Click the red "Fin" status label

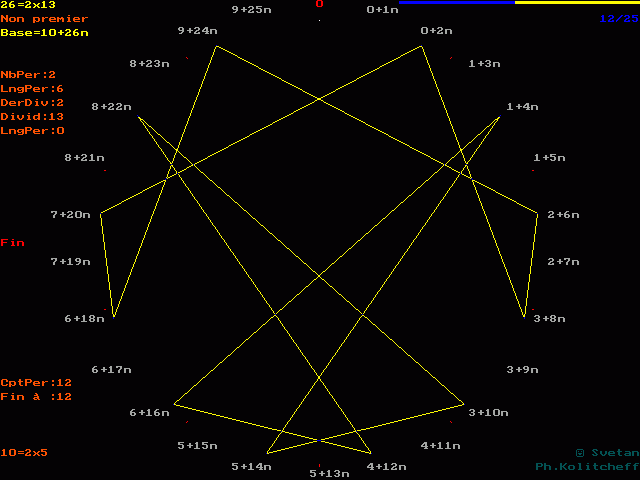(12, 243)
